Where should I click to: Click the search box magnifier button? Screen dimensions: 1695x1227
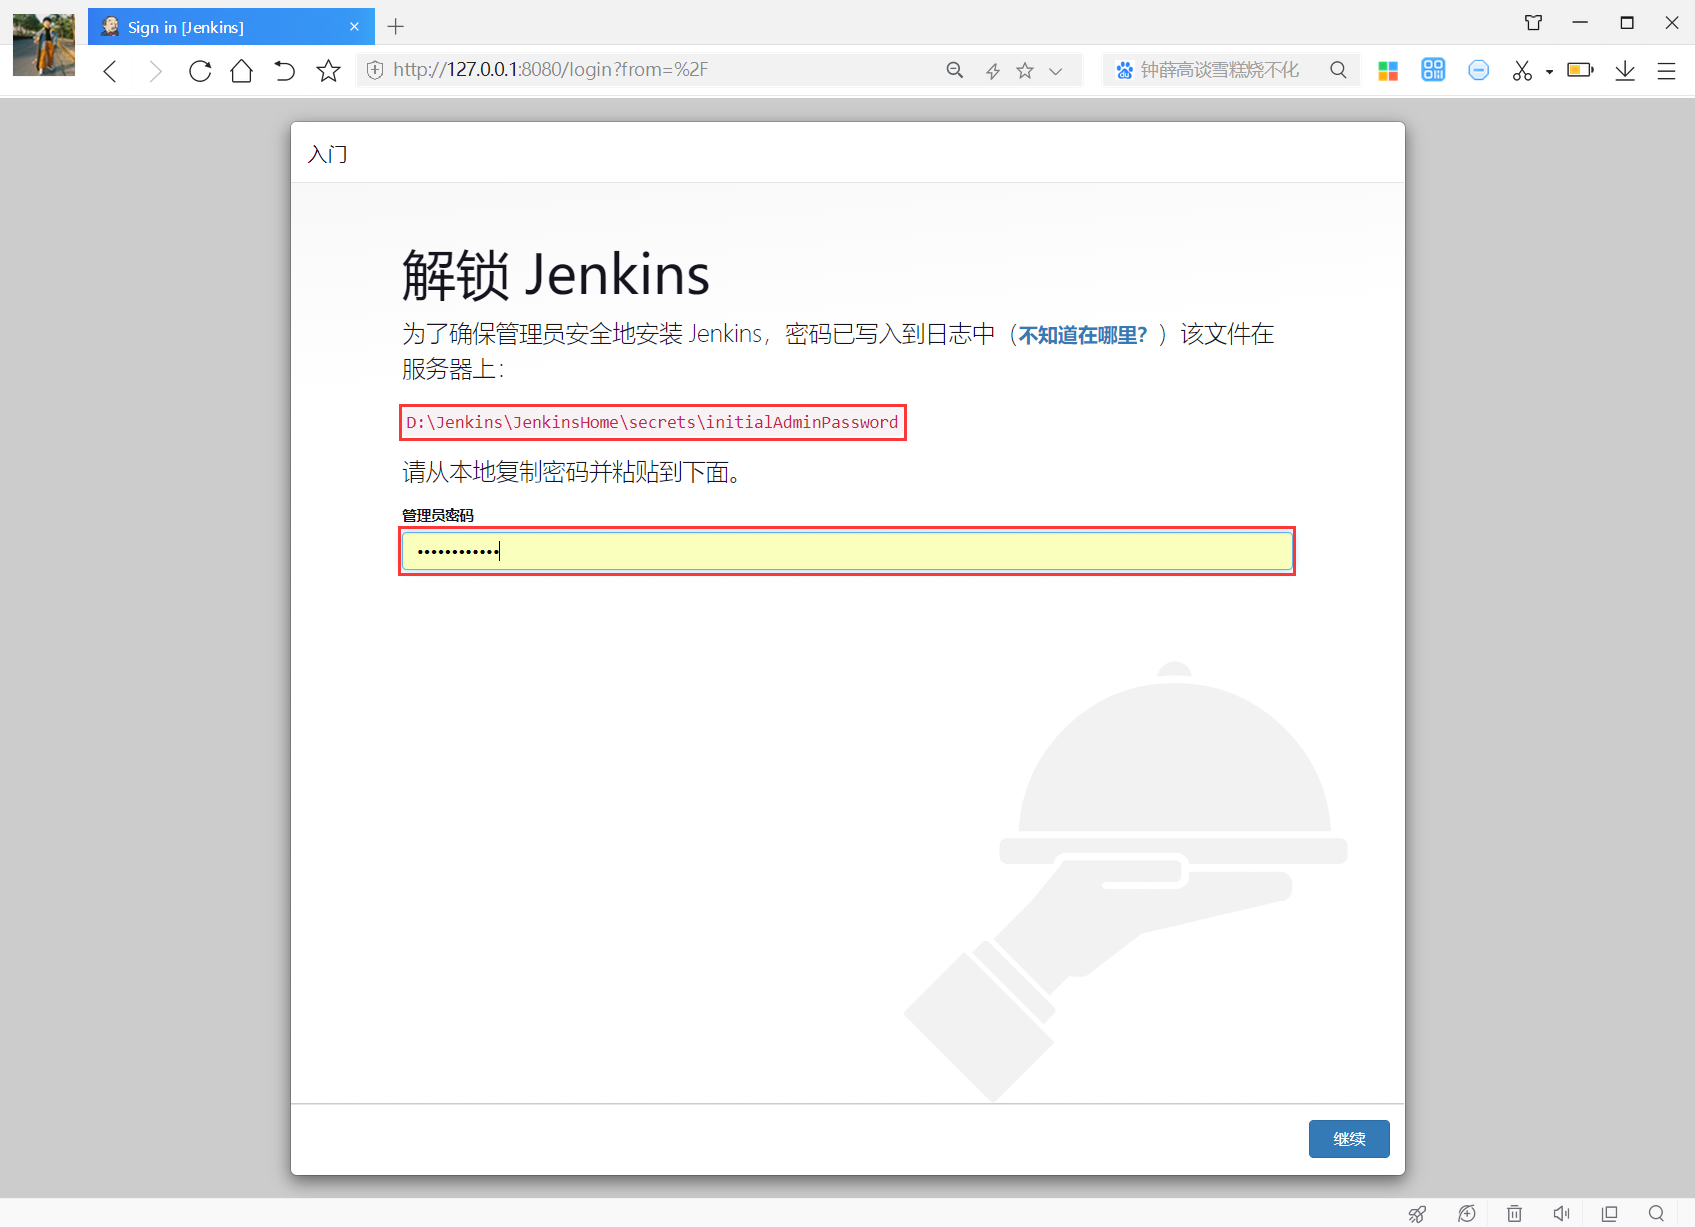pos(1338,70)
